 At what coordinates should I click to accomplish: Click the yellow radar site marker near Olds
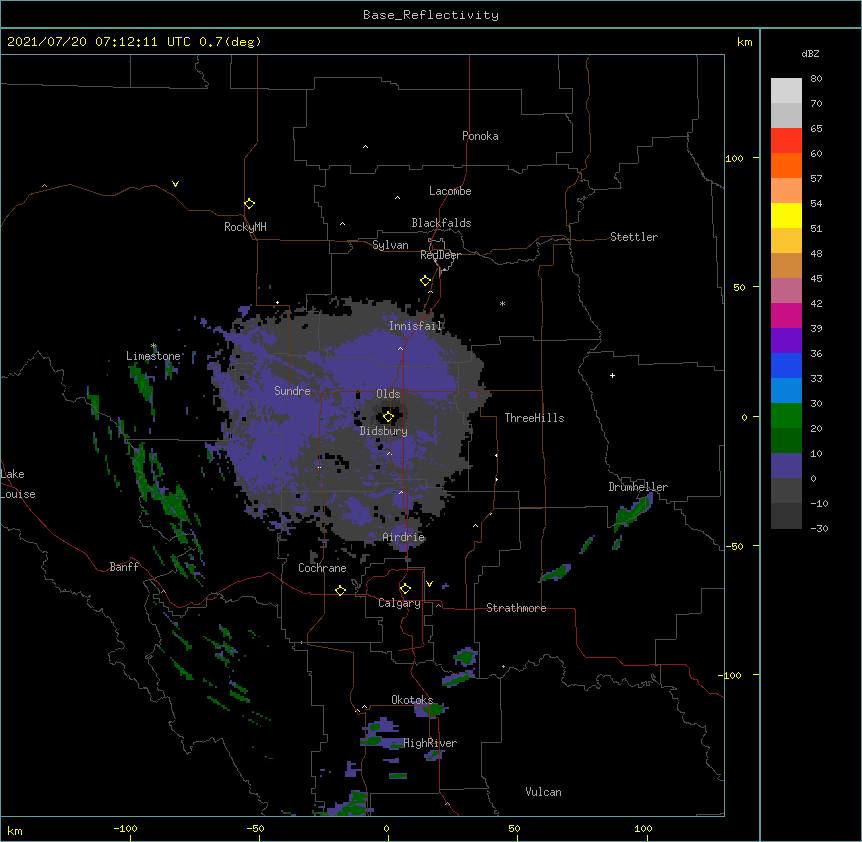click(x=388, y=417)
